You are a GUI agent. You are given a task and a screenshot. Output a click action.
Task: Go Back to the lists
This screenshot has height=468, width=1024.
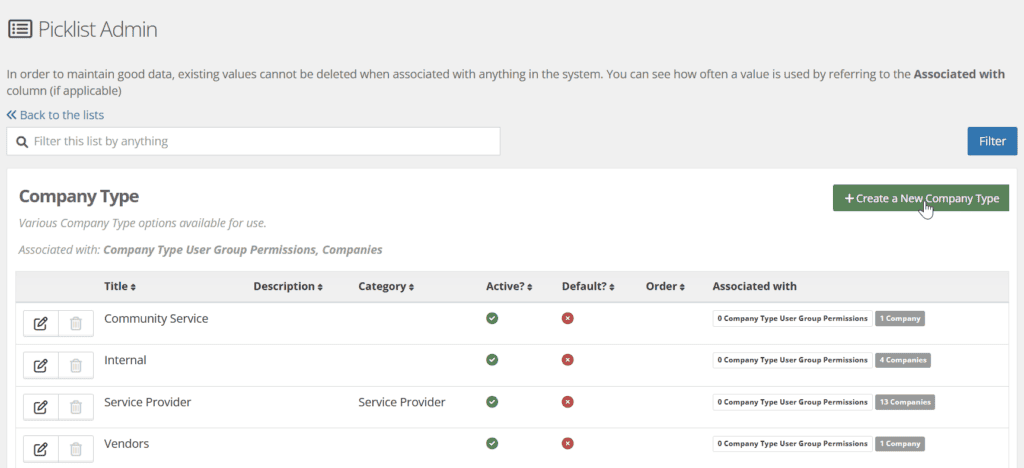[56, 115]
